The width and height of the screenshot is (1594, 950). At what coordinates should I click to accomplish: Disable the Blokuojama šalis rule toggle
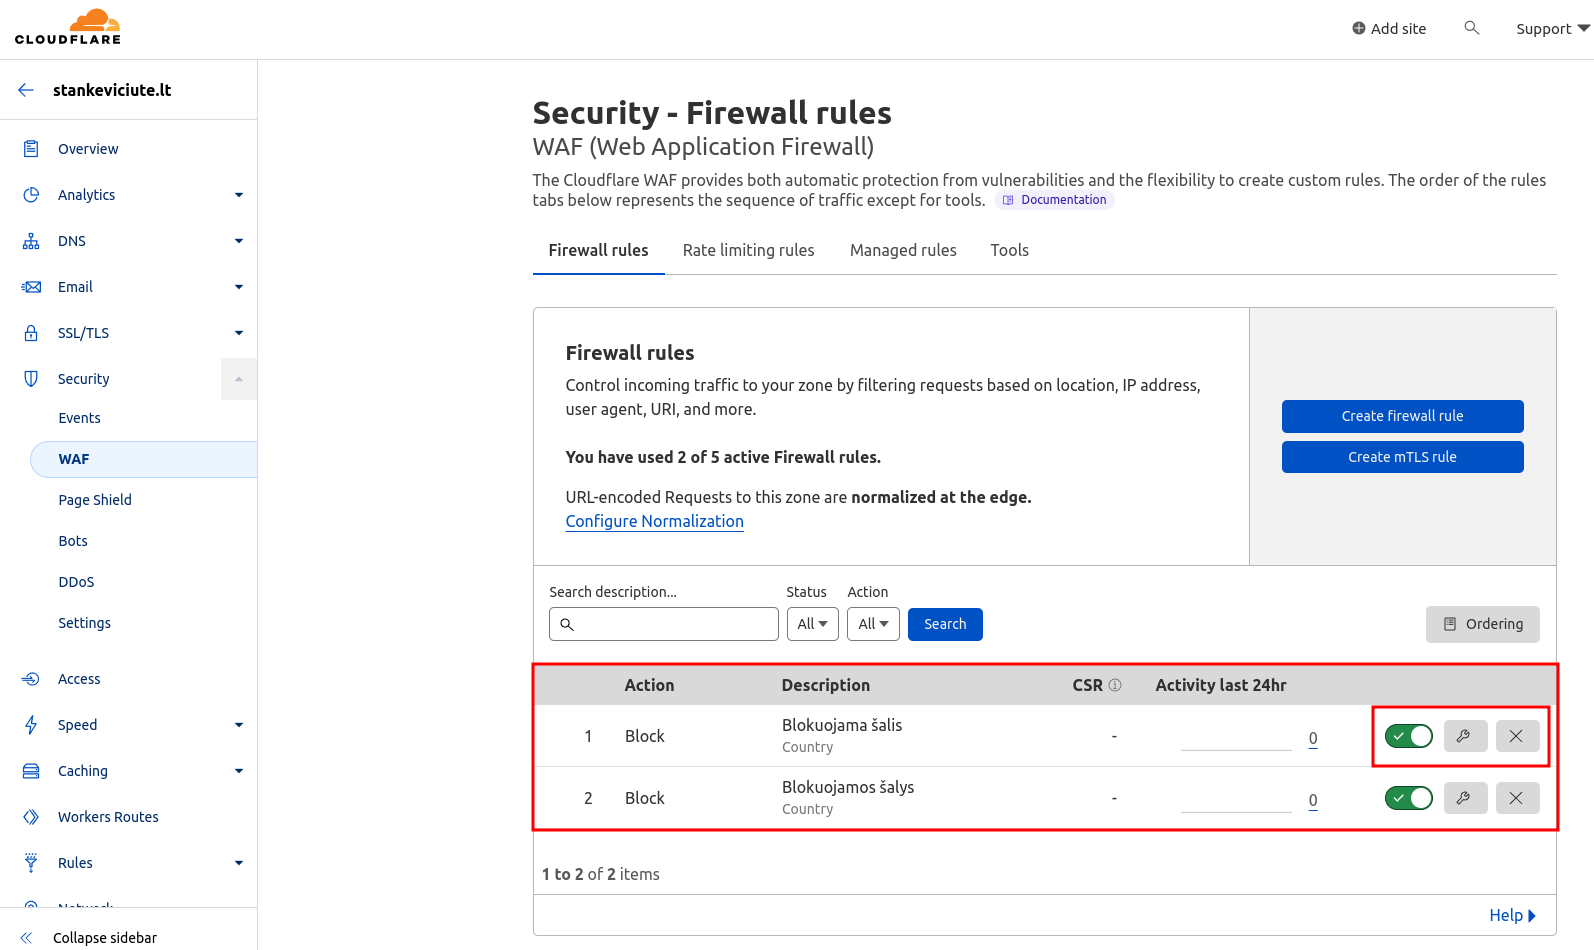(1408, 736)
